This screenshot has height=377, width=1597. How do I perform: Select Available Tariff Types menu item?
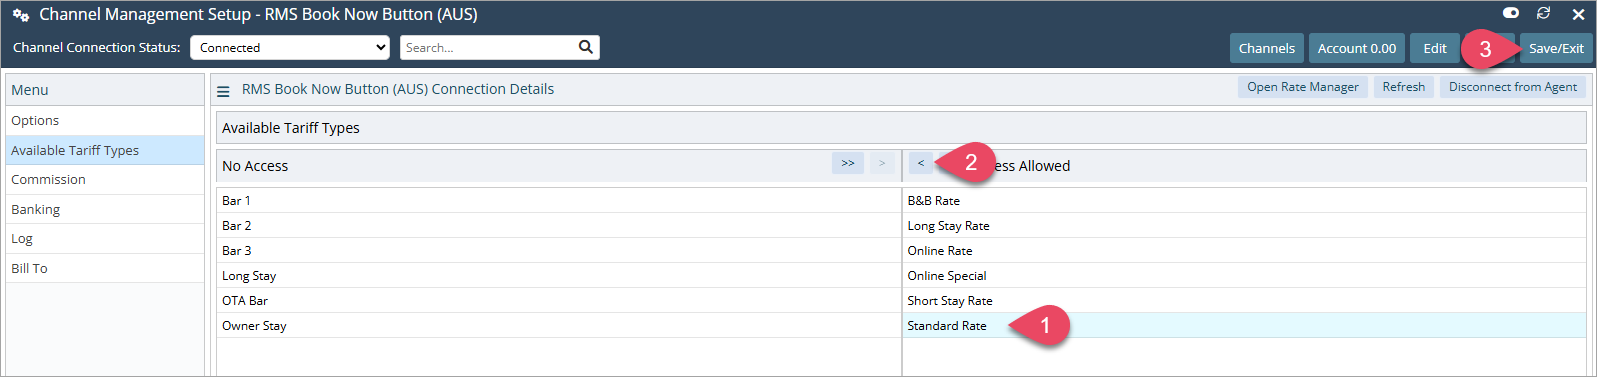pos(105,150)
